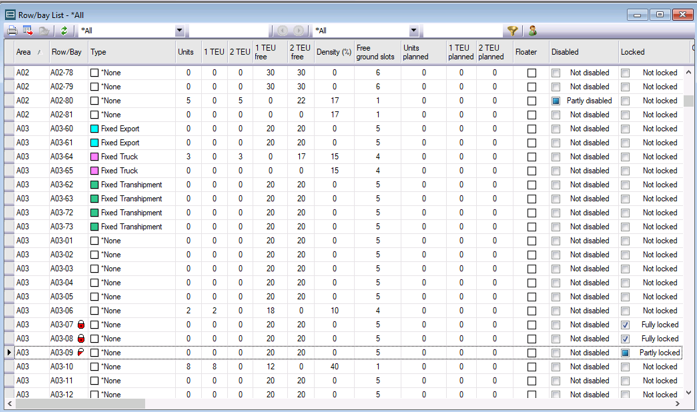
Task: Click the previous arrow button in toolbar
Action: coord(283,31)
